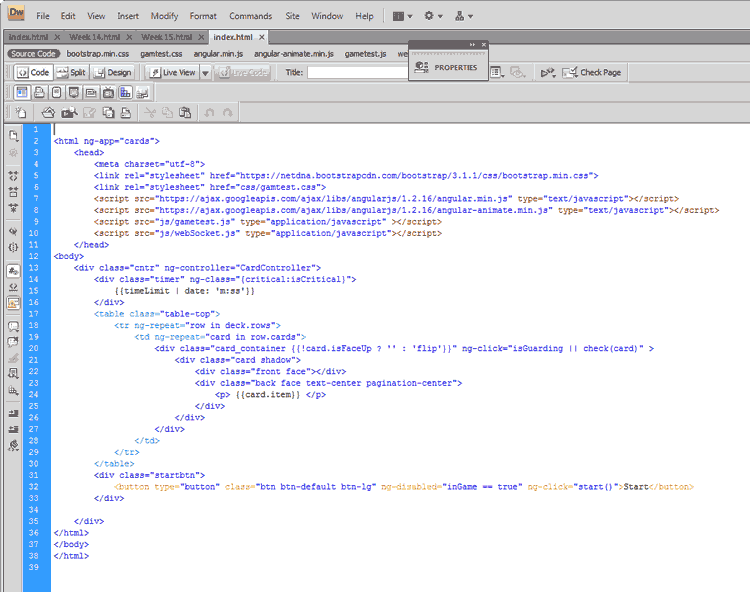Click the Save All icon

(109, 112)
